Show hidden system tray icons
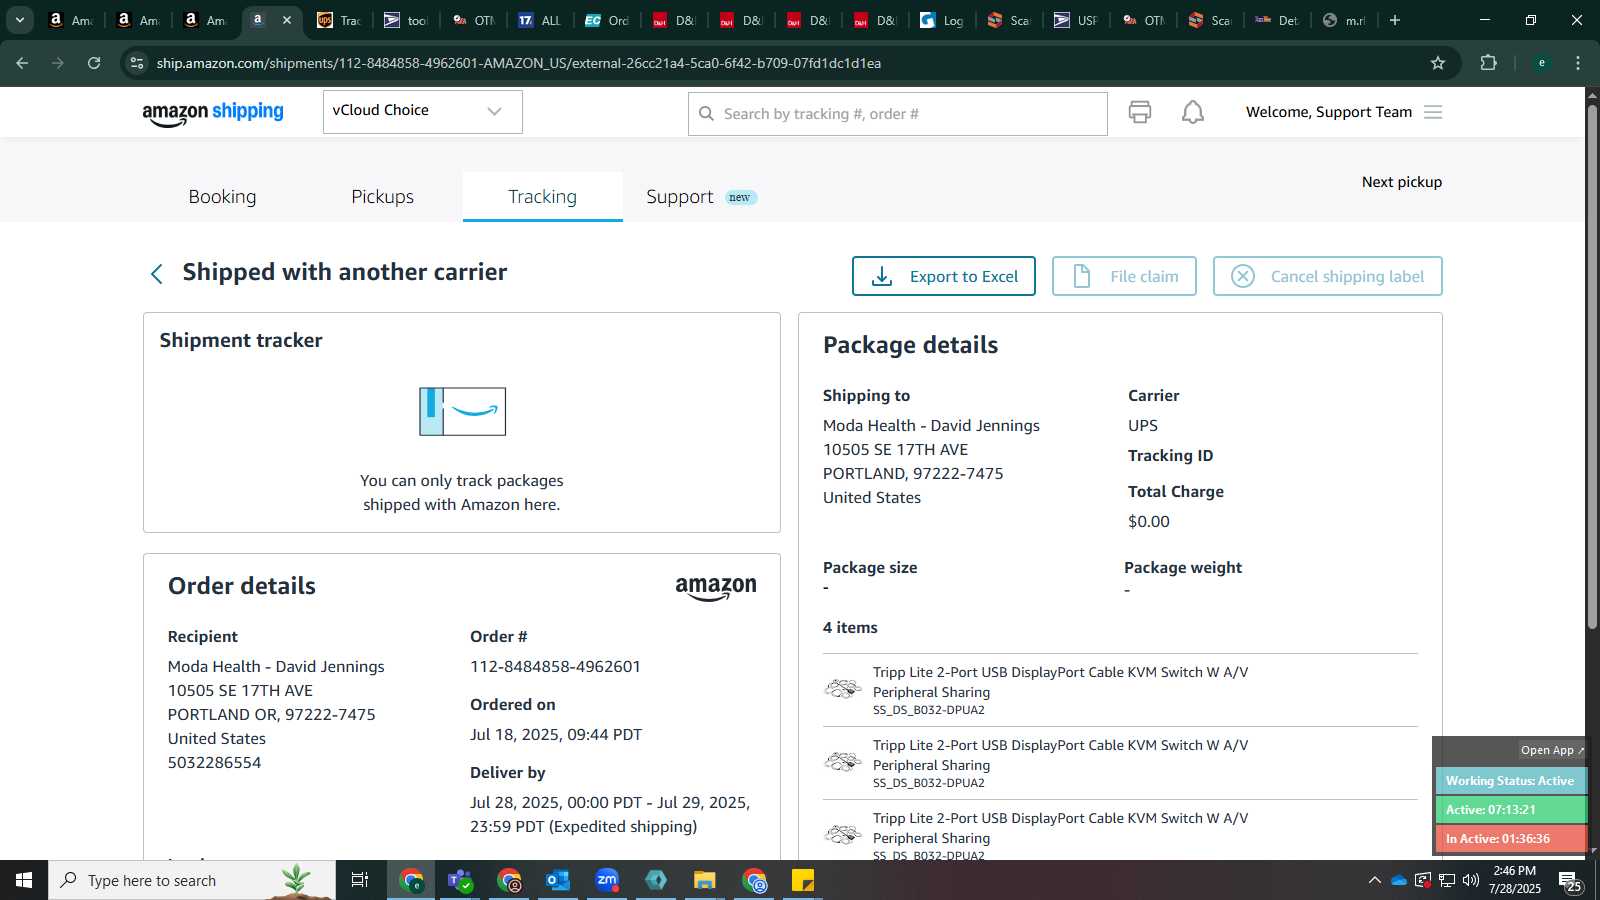The height and width of the screenshot is (900, 1600). [x=1375, y=880]
